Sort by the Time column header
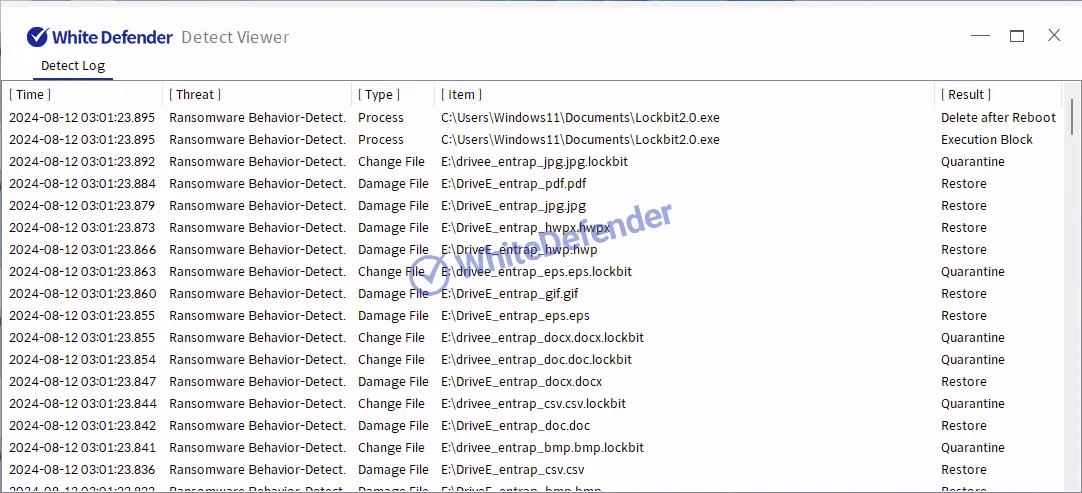 30,94
